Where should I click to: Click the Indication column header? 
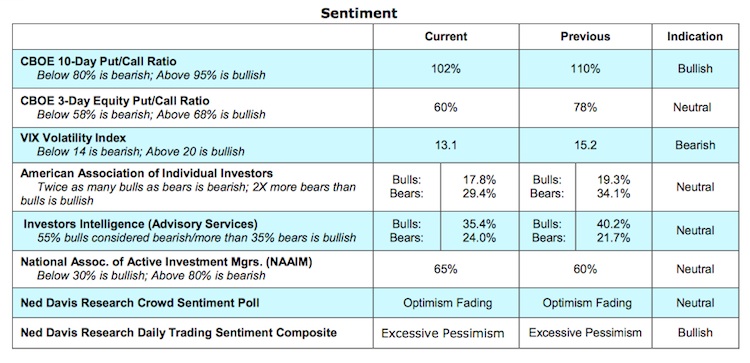pyautogui.click(x=695, y=37)
